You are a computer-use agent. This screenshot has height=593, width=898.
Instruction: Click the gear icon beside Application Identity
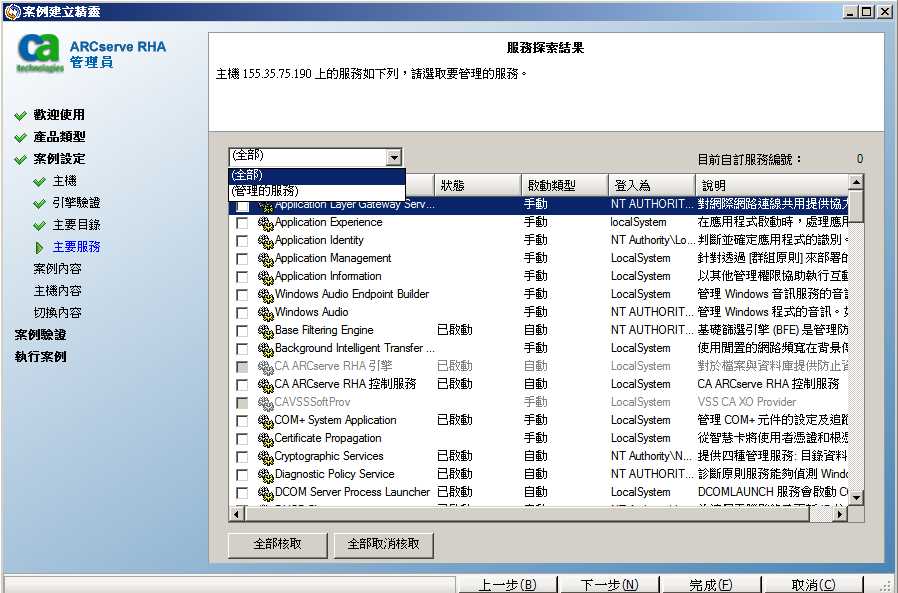[x=265, y=241]
